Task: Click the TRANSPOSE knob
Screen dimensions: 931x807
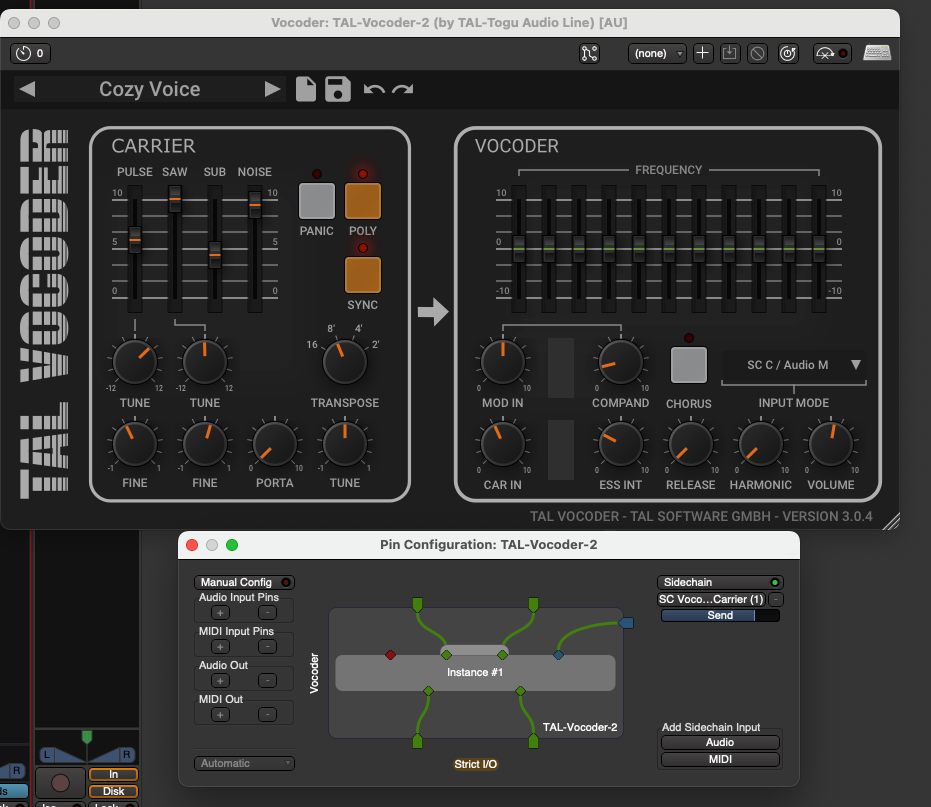Action: [345, 362]
